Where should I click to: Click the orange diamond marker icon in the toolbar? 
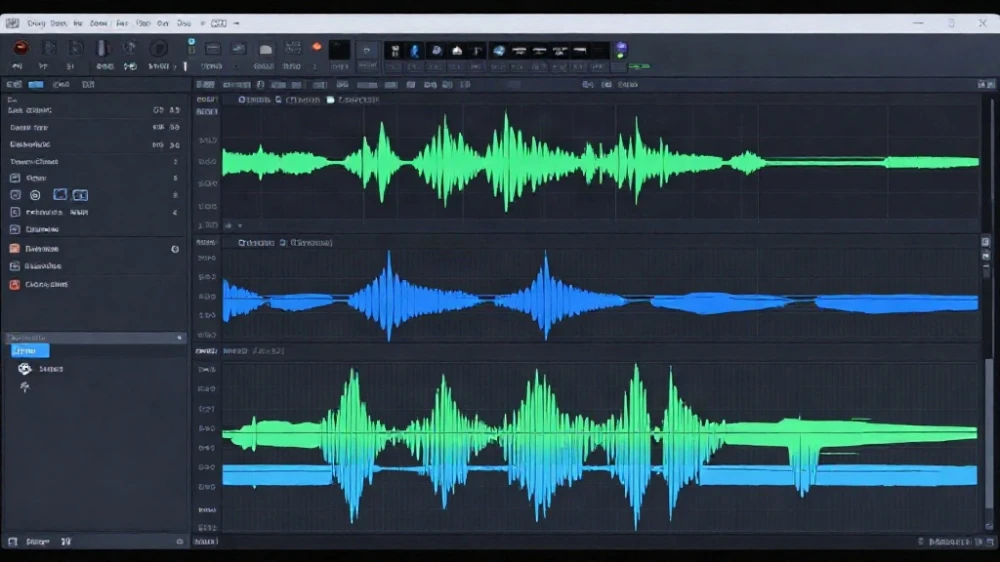[316, 47]
